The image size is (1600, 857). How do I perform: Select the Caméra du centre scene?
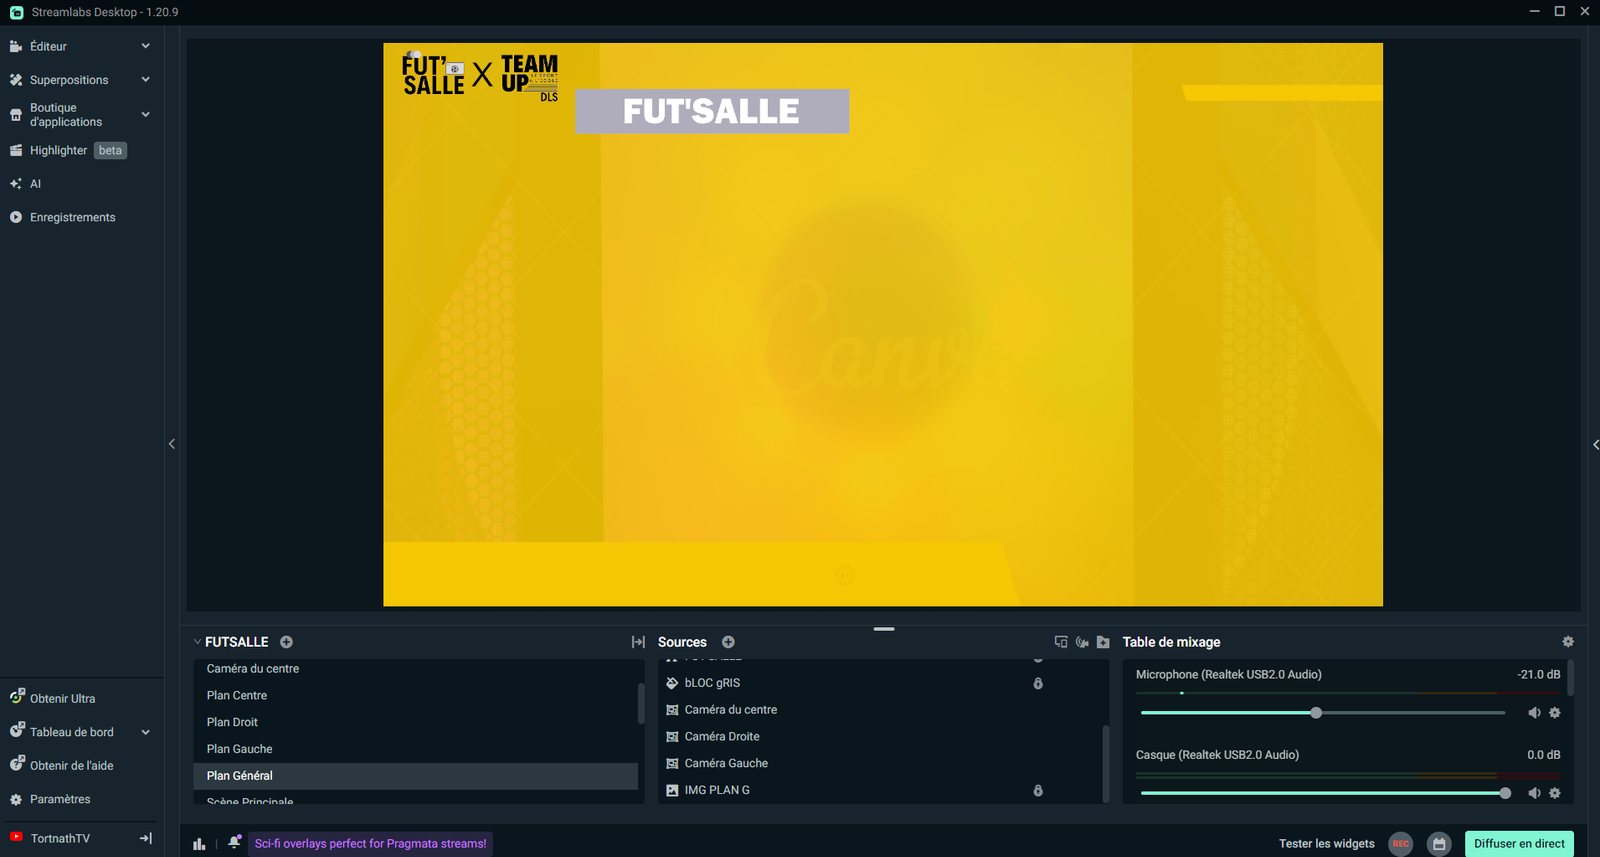(415, 669)
